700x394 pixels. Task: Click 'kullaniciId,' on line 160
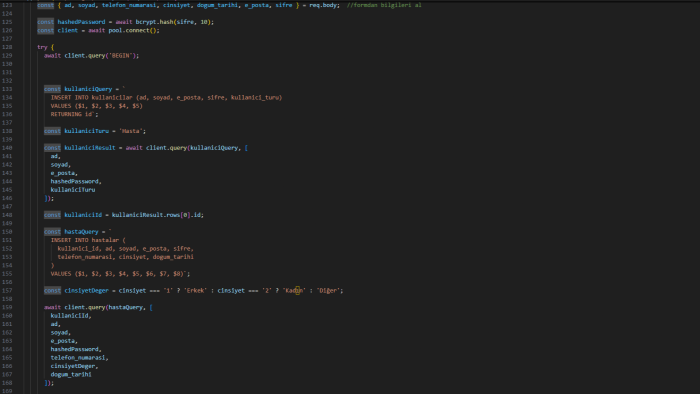[71, 315]
